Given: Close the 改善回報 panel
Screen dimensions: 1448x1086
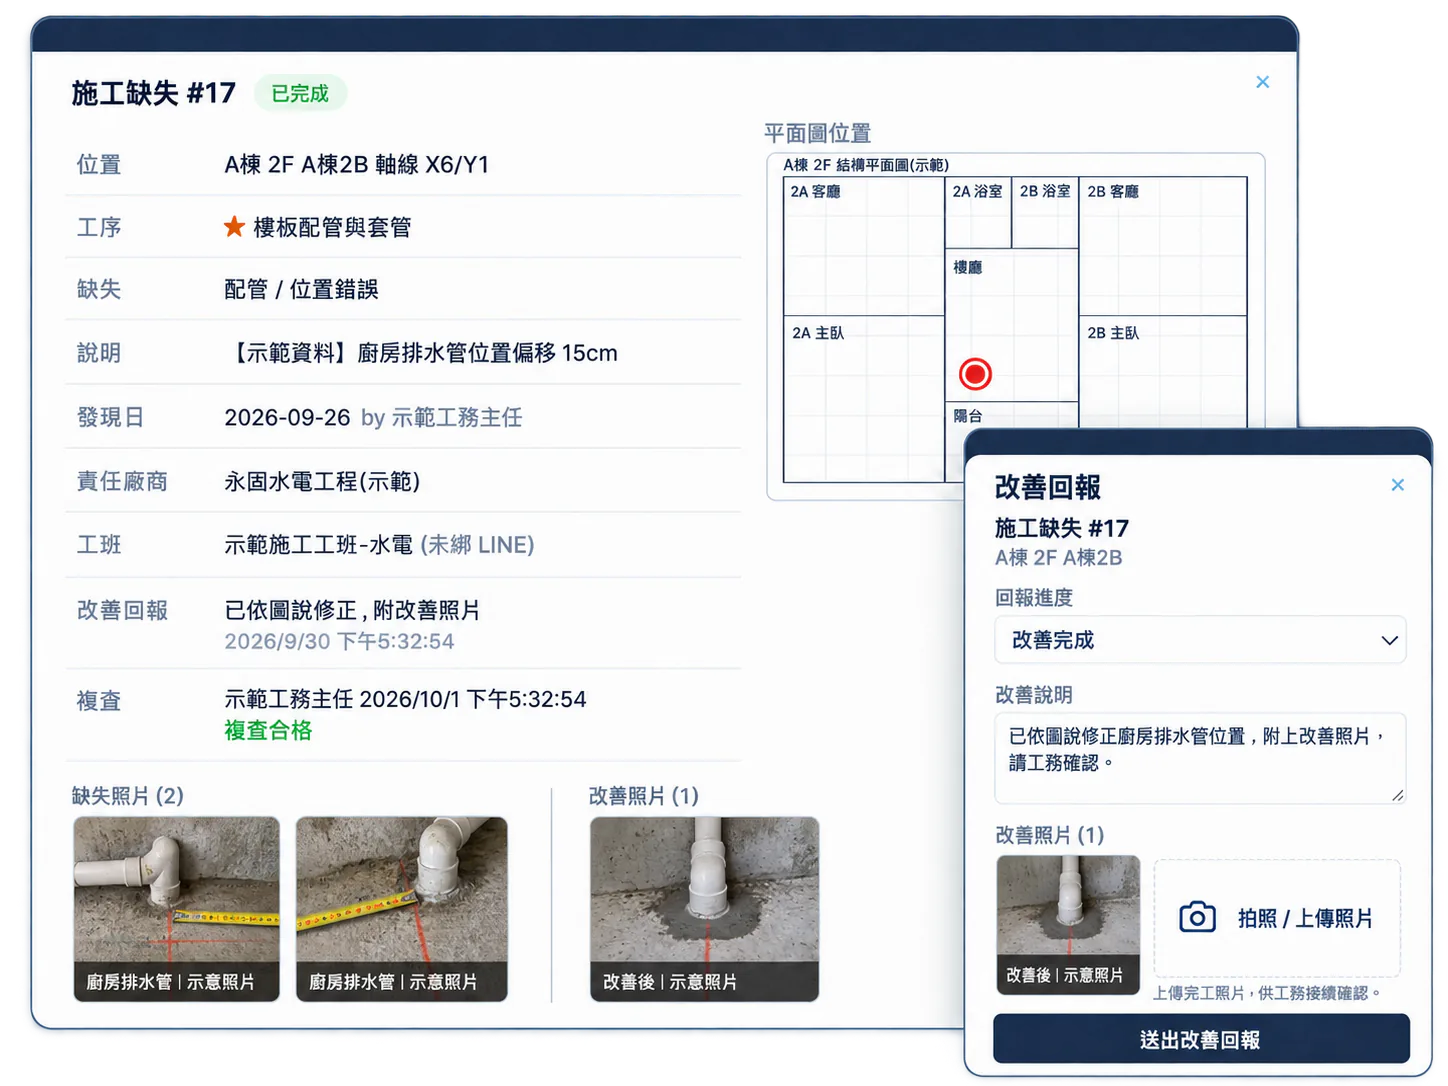Looking at the screenshot, I should coord(1397,485).
